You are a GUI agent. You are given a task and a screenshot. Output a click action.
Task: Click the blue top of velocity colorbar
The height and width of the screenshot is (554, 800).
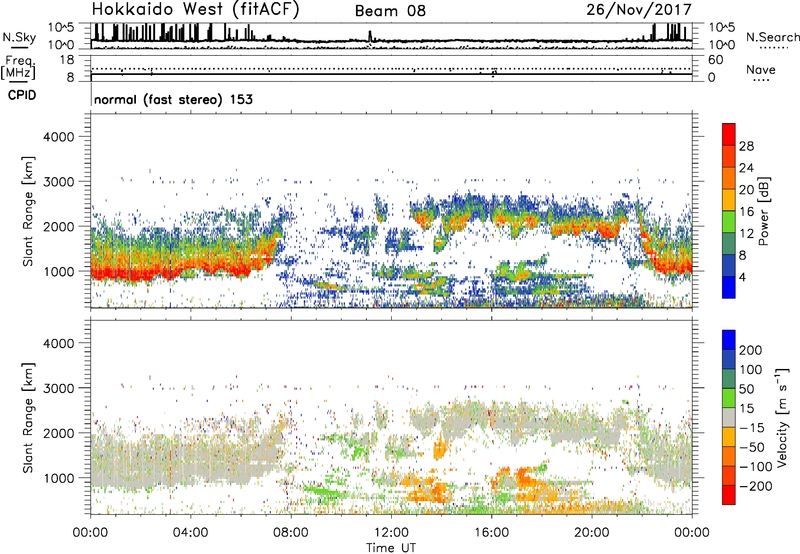tap(729, 340)
